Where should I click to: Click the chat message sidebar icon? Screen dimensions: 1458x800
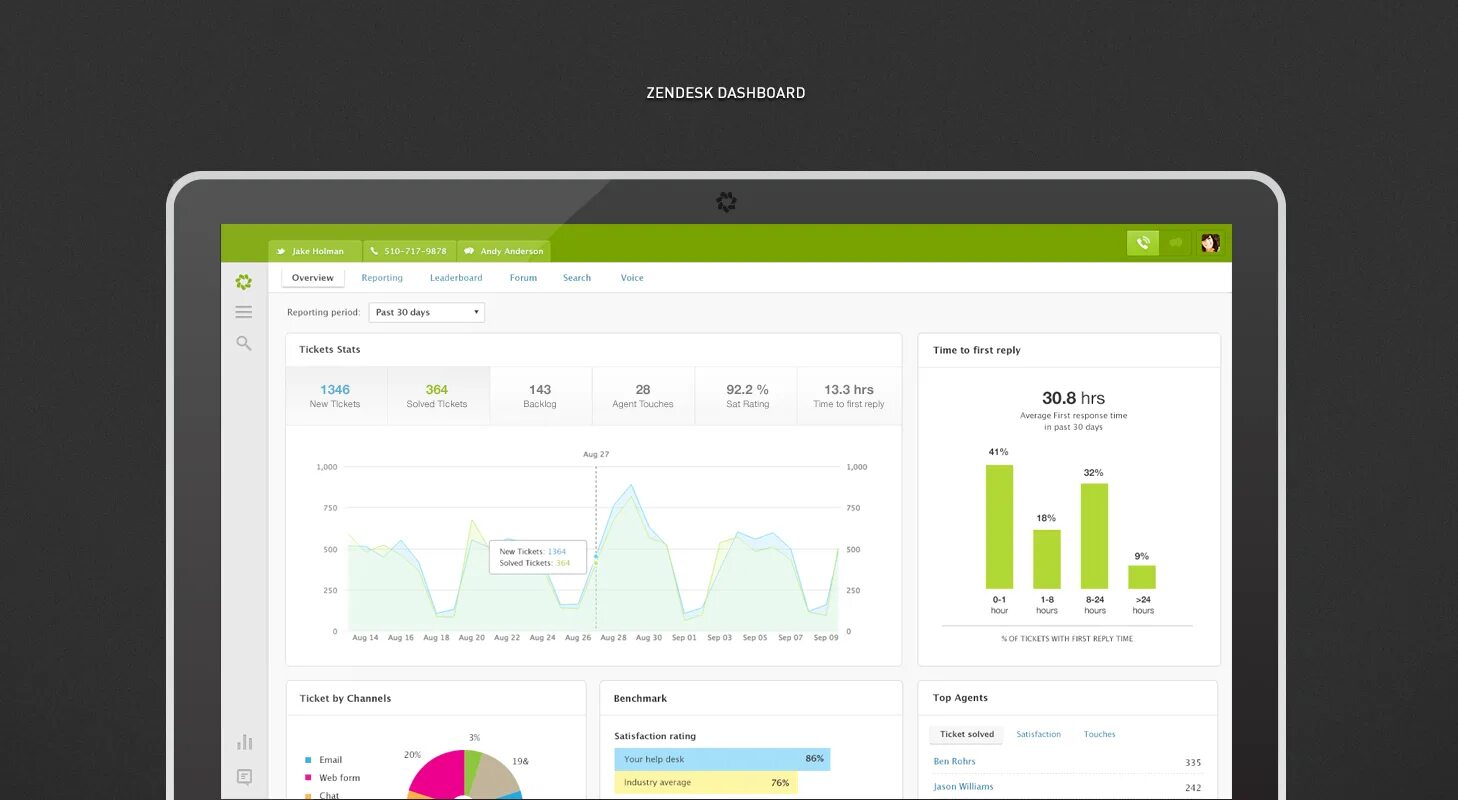244,777
